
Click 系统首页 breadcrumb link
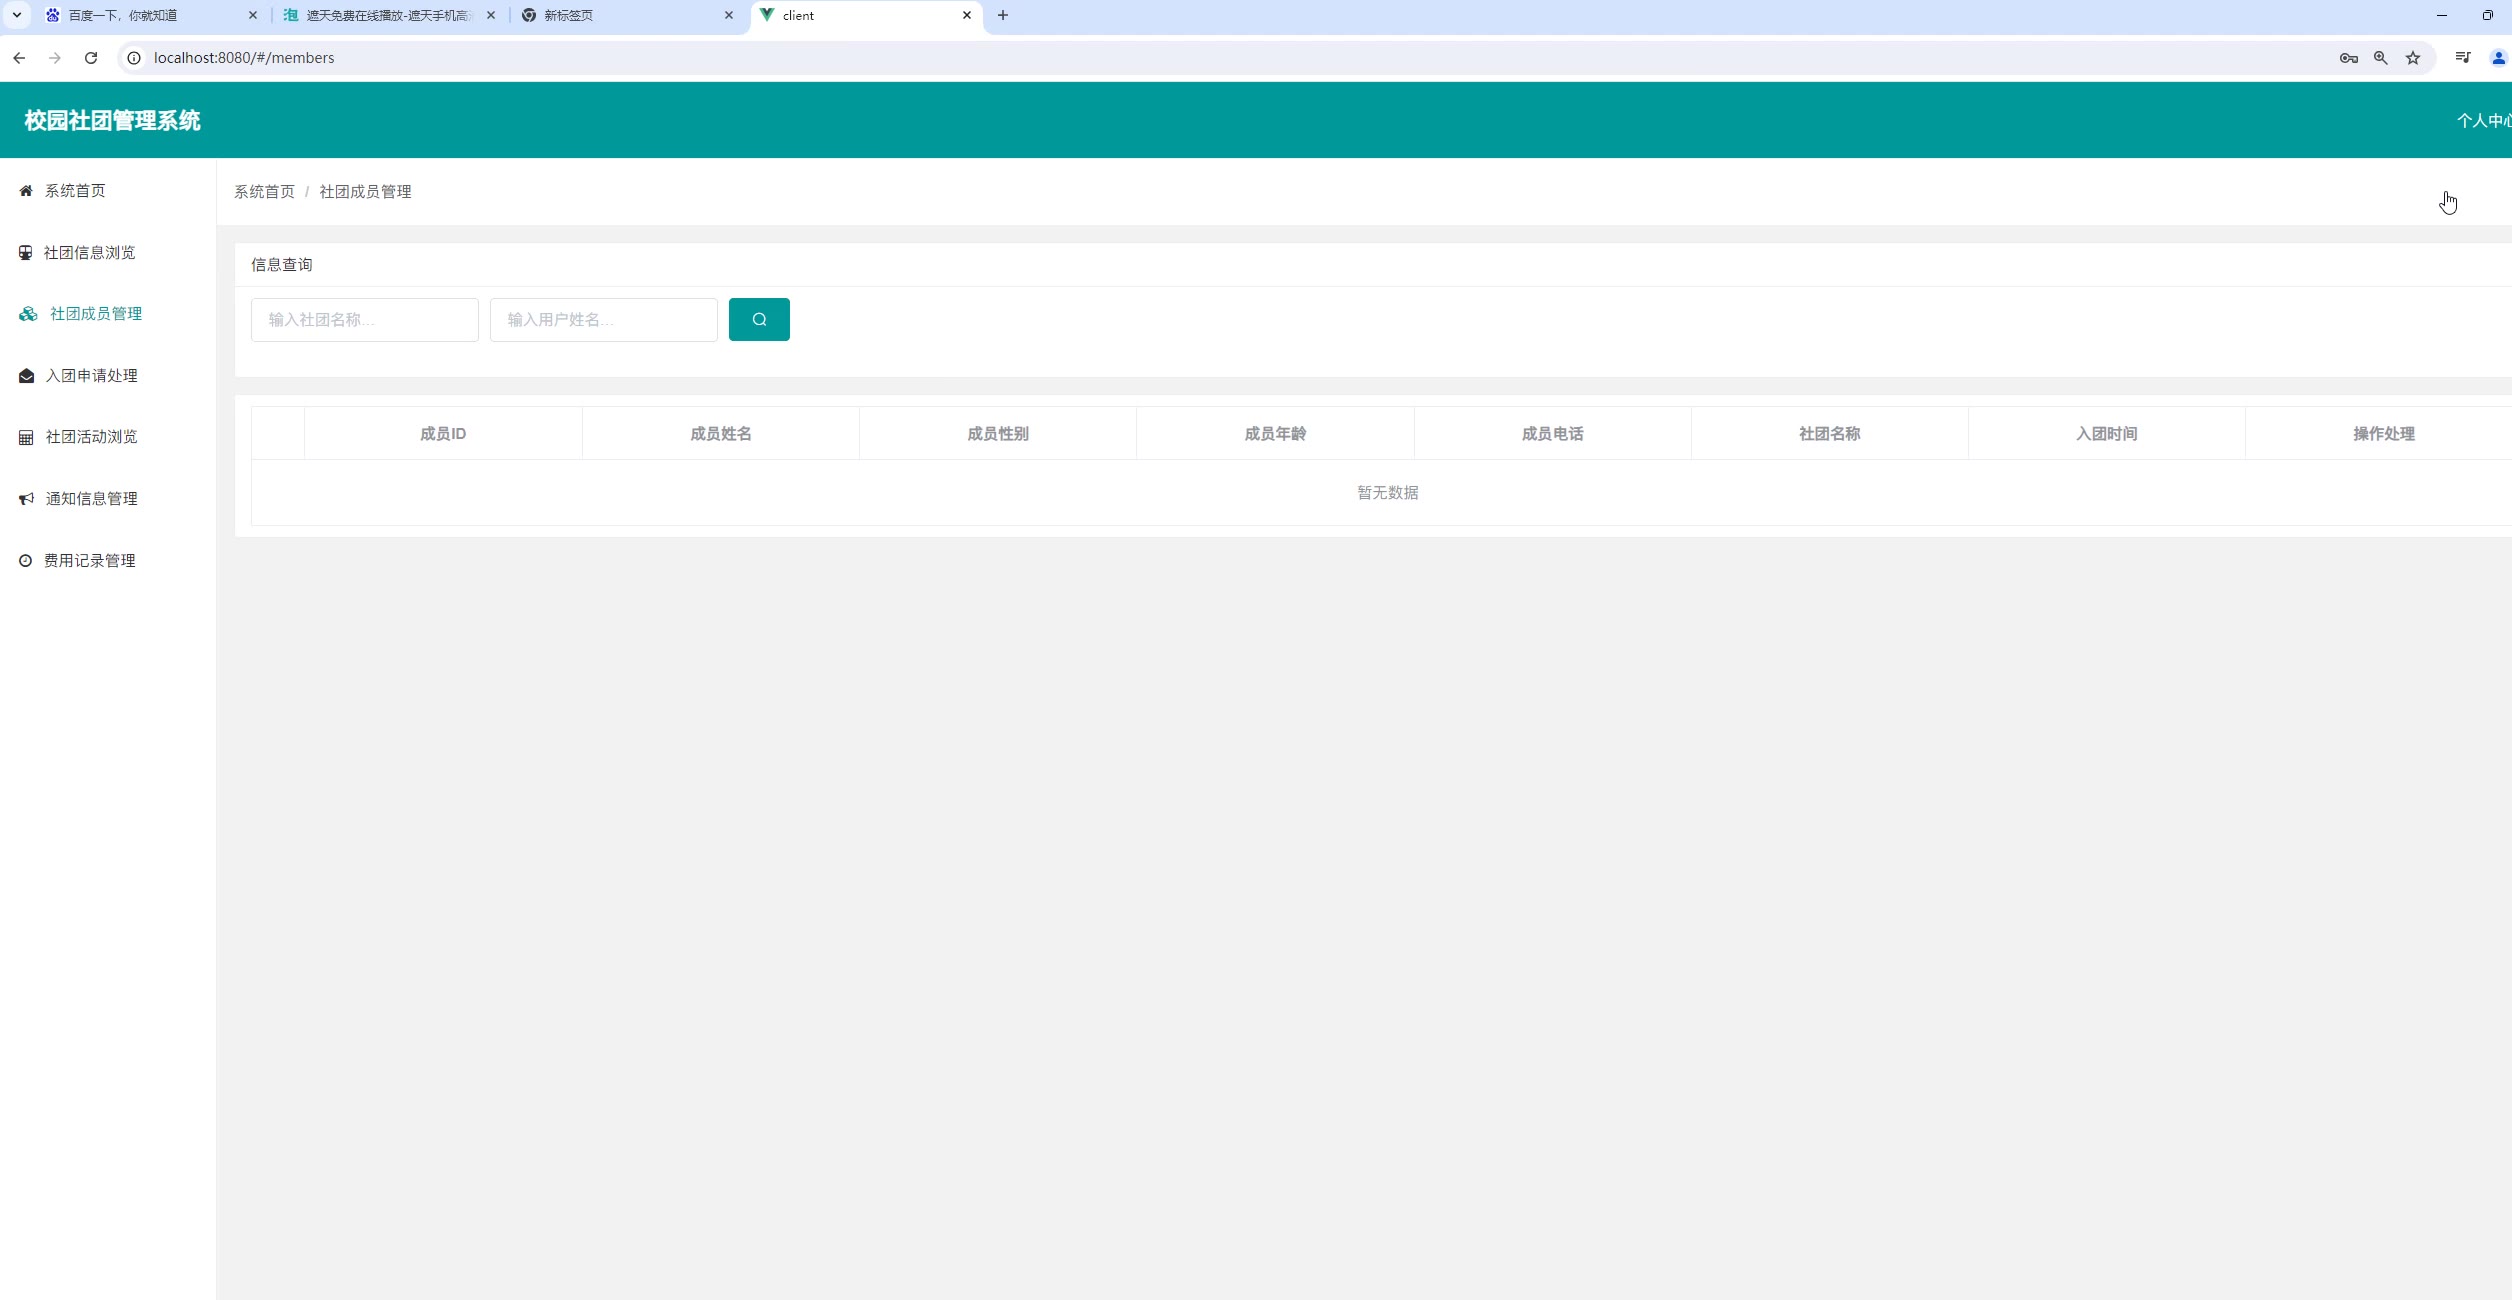coord(264,192)
